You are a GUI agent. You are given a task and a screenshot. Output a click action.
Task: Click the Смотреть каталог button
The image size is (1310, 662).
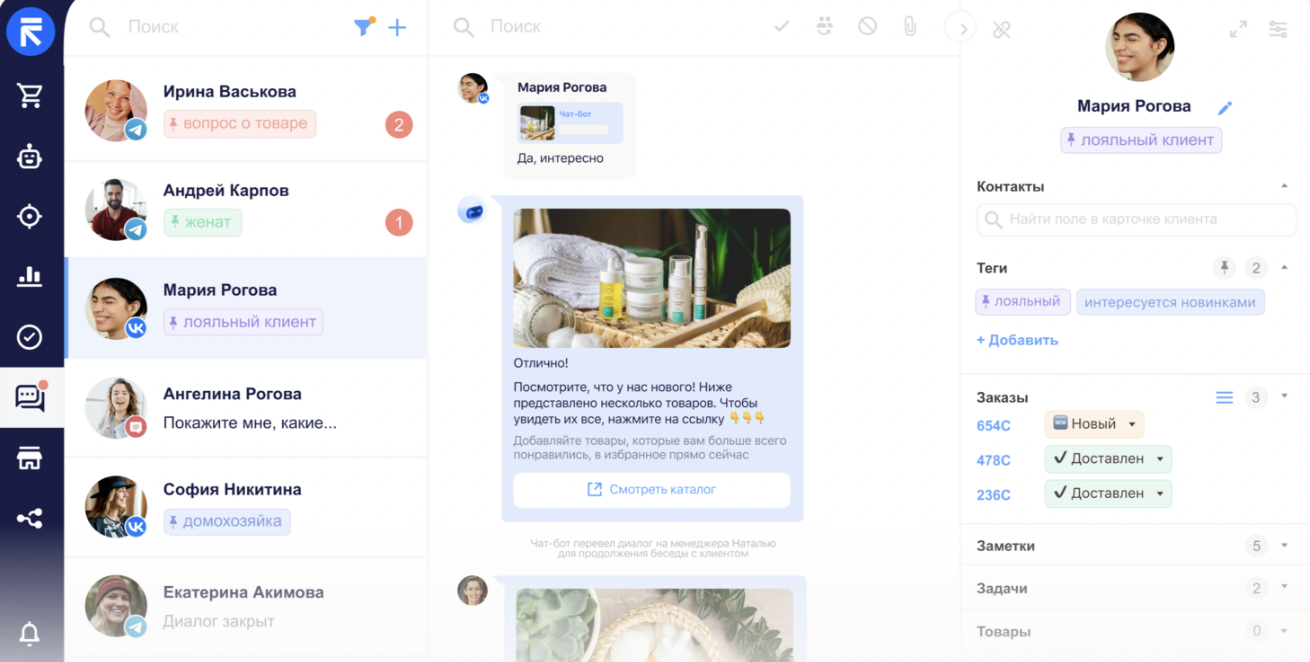651,490
